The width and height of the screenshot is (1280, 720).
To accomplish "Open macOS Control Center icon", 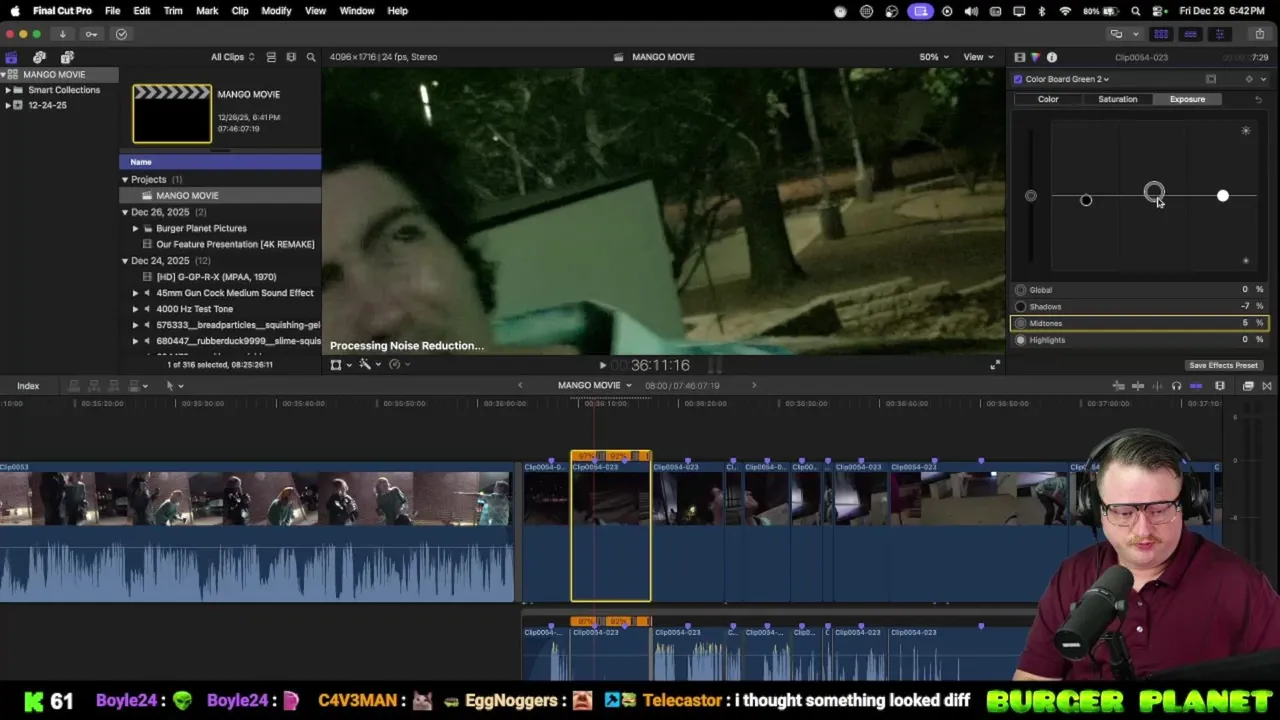I will pos(1160,11).
